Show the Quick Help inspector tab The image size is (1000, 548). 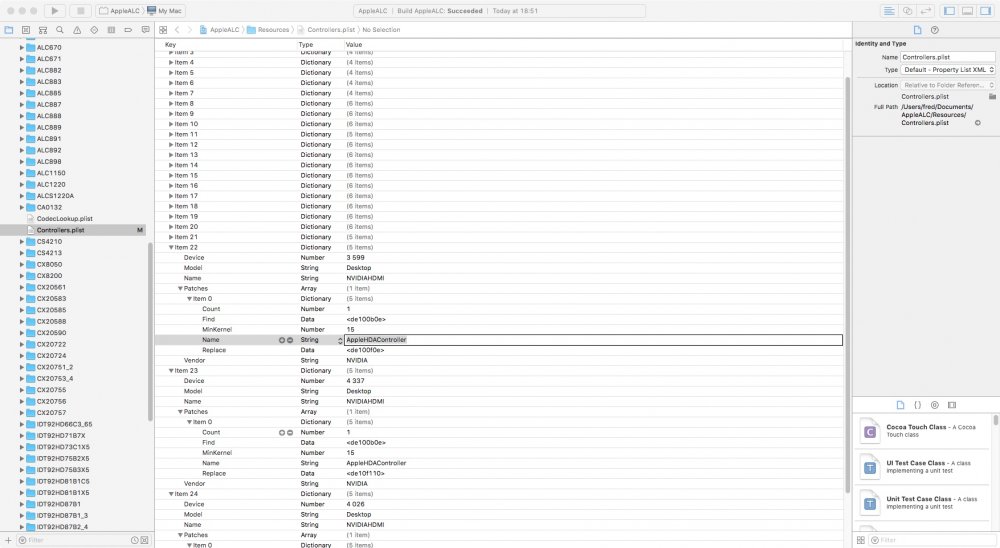point(934,30)
